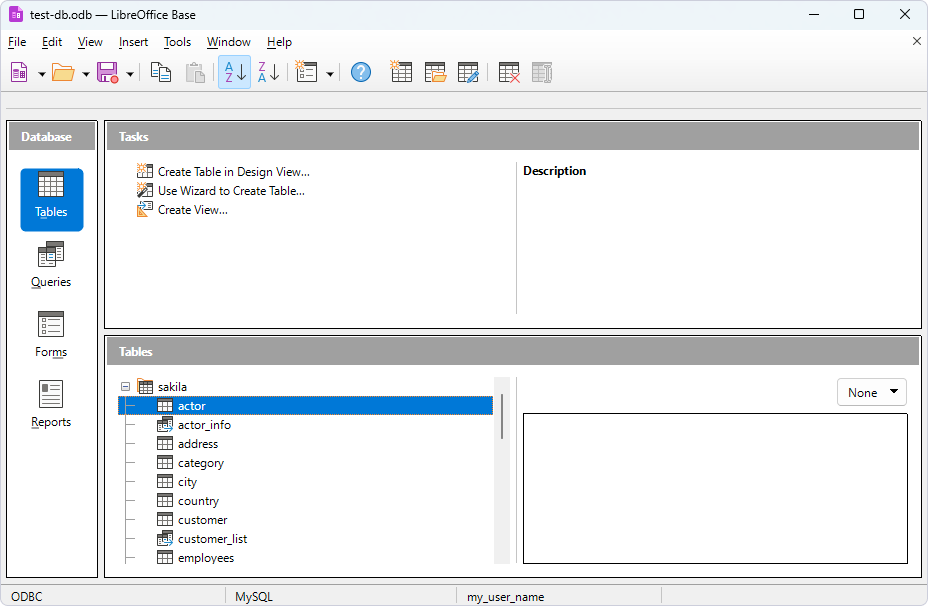This screenshot has width=928, height=606.
Task: Click the Copy icon in toolbar
Action: (161, 72)
